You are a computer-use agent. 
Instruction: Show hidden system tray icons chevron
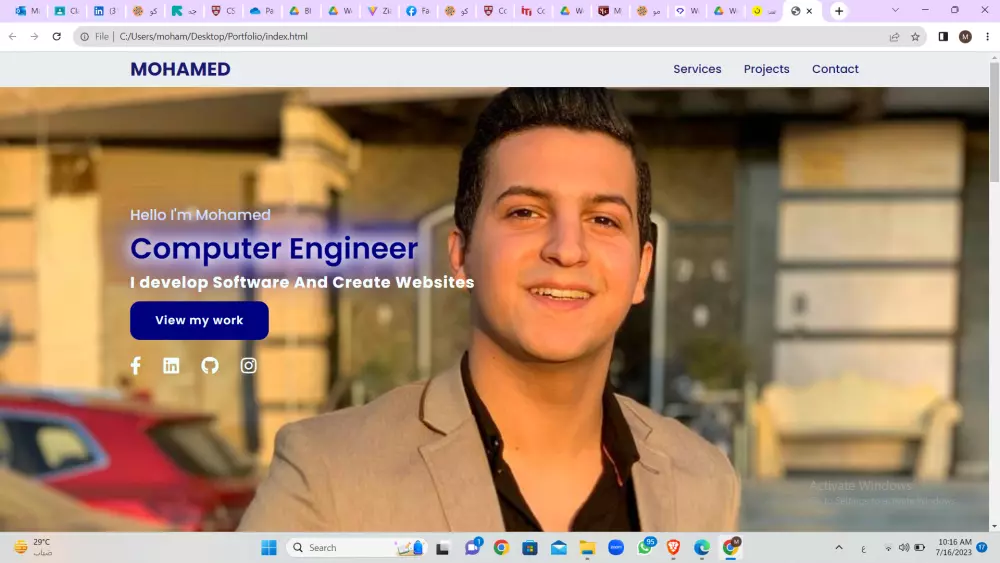tap(839, 548)
